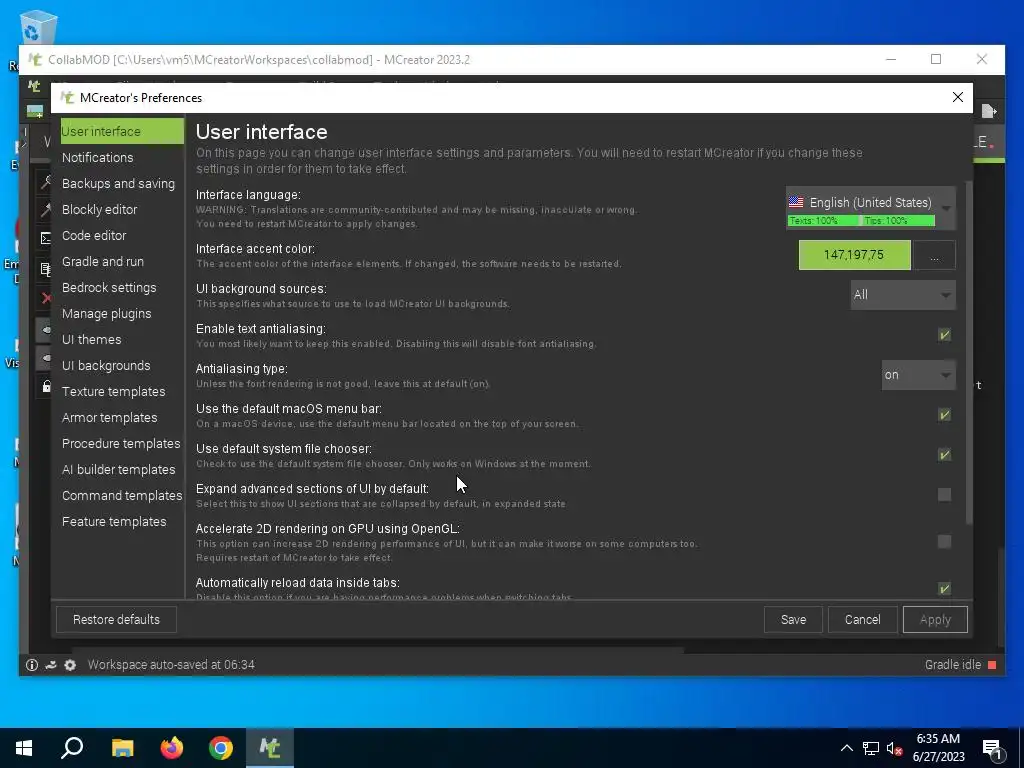
Task: Click the US flag icon in language selector
Action: tap(795, 202)
